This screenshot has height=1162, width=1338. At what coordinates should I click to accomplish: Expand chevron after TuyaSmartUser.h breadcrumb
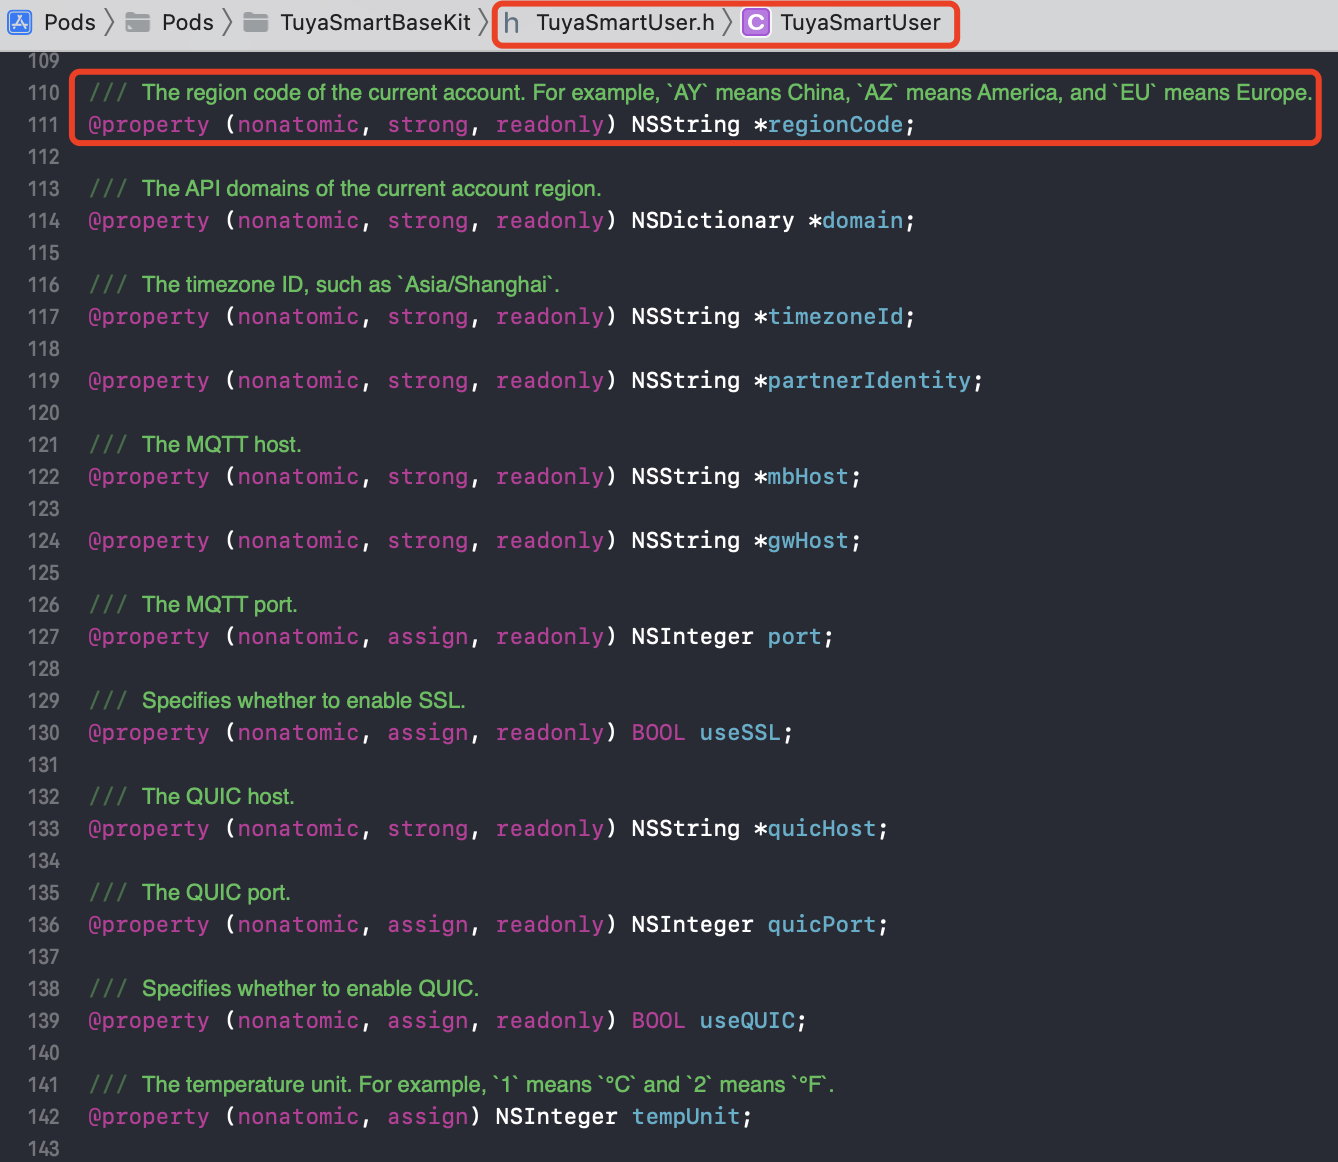[x=728, y=22]
